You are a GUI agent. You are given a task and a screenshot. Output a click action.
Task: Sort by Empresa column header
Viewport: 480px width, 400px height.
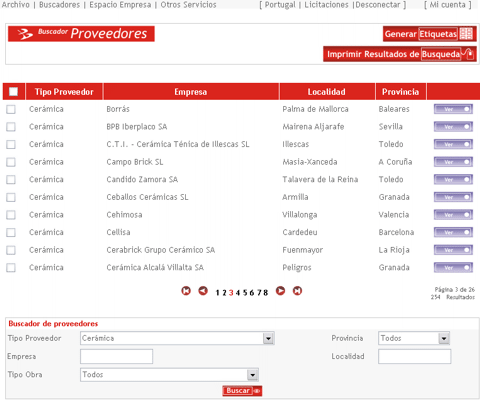pyautogui.click(x=191, y=92)
